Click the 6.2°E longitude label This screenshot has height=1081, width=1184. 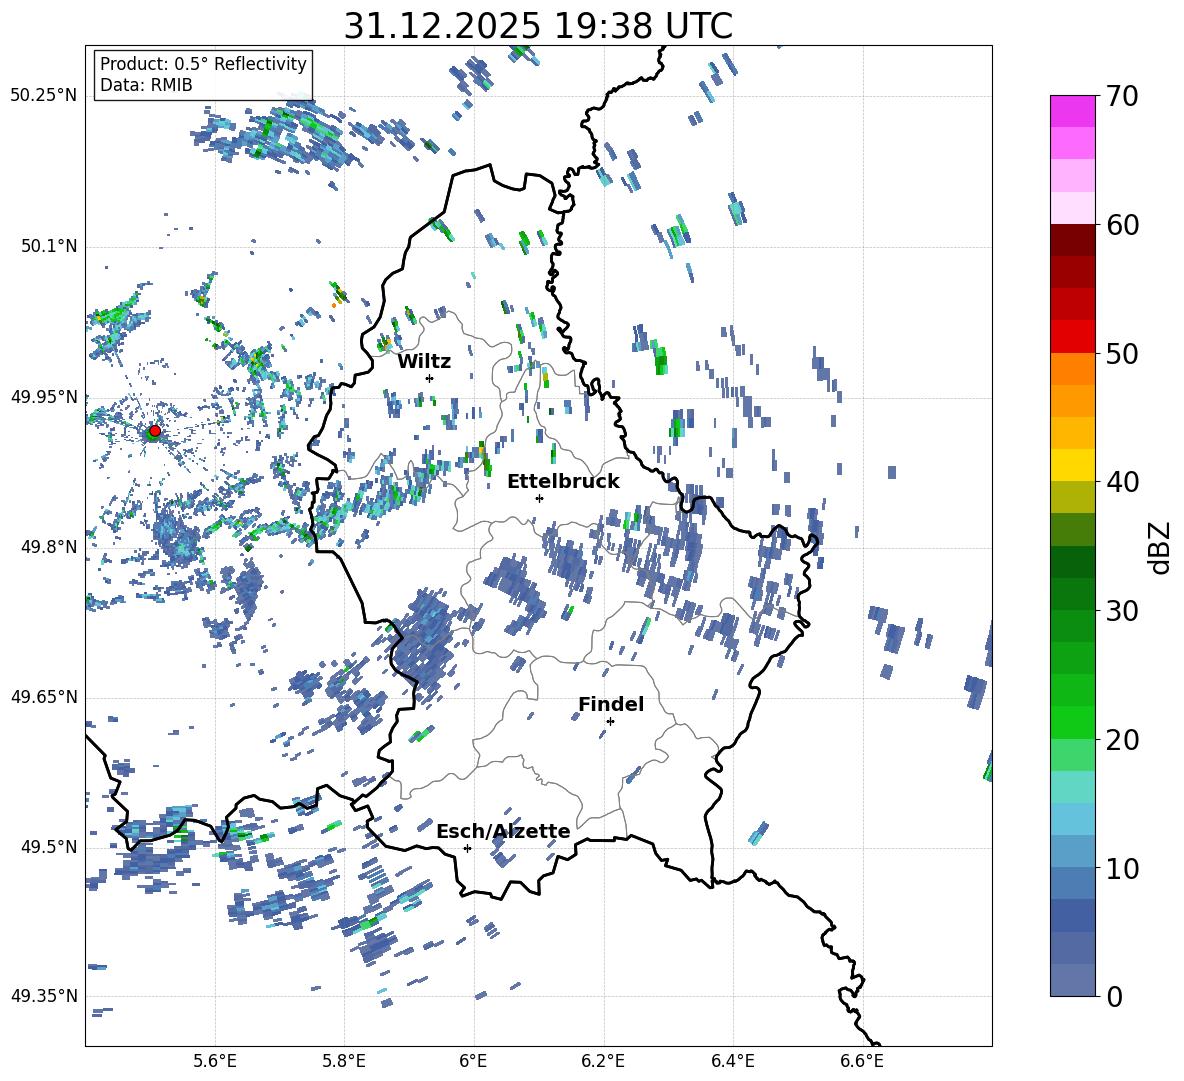click(x=603, y=1062)
